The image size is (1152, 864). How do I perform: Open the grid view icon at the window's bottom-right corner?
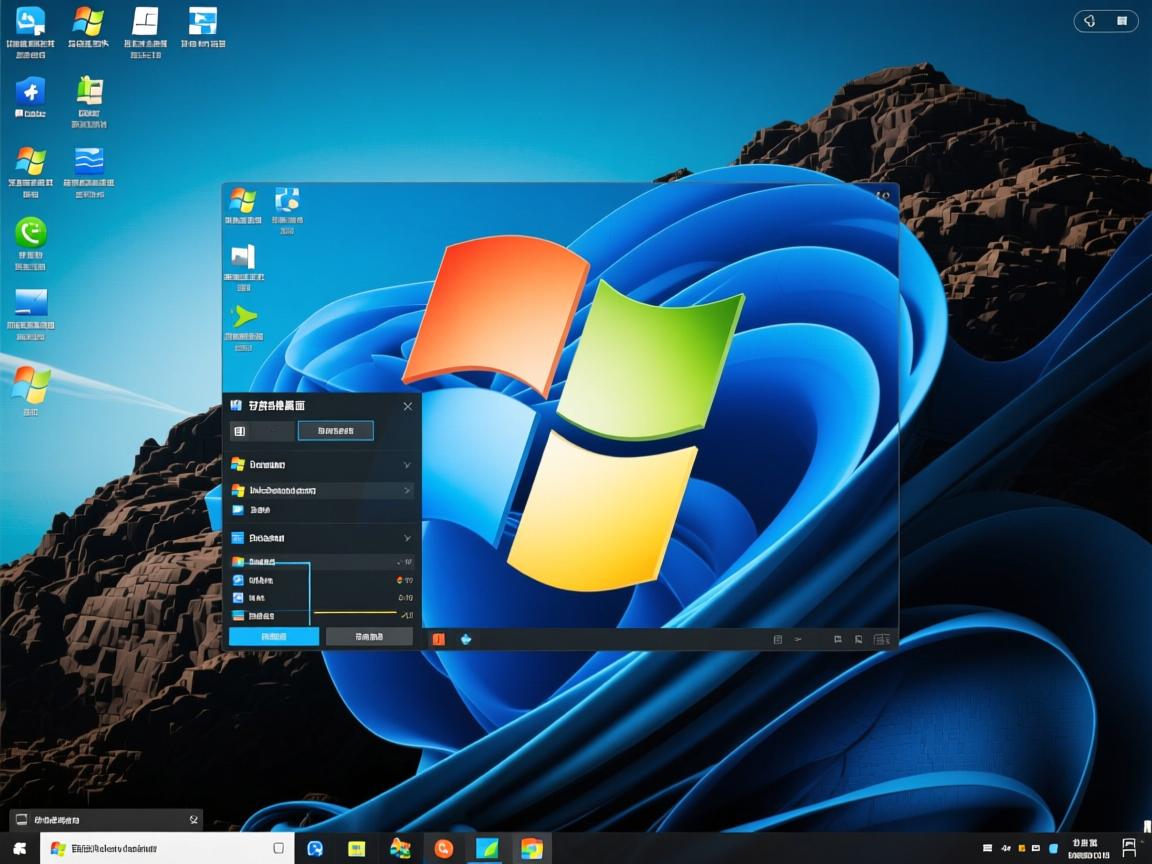(882, 638)
